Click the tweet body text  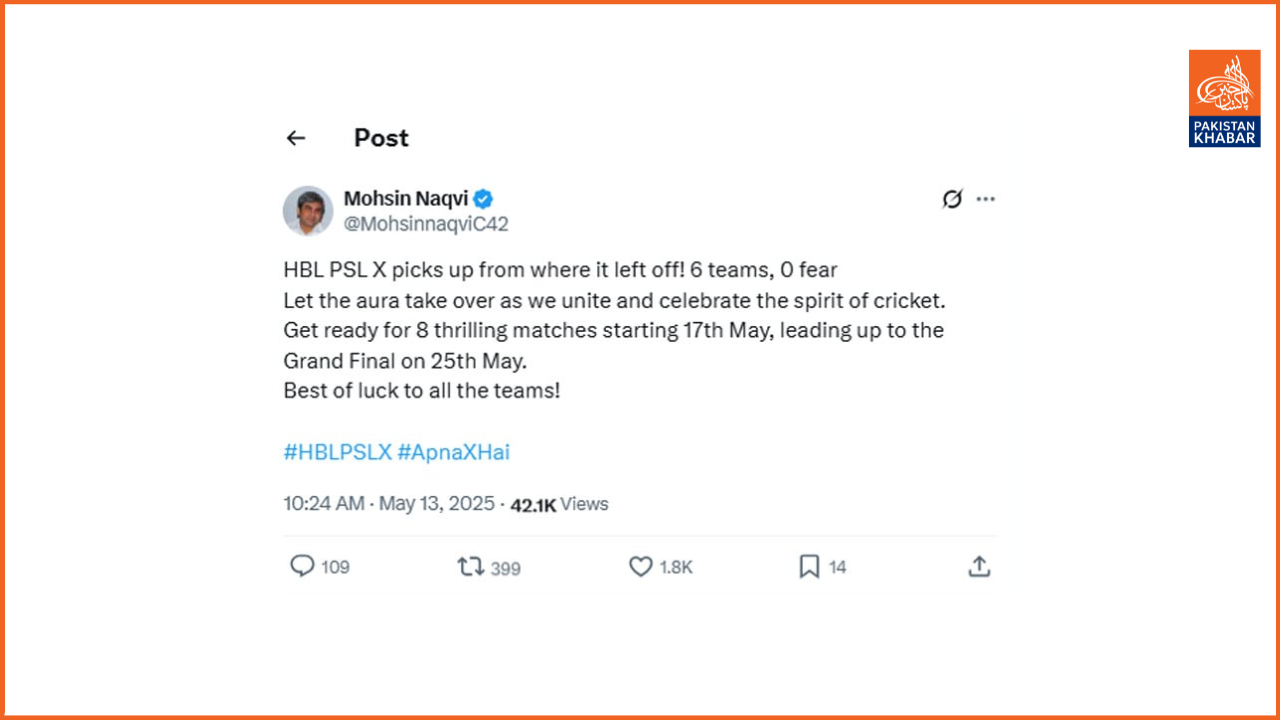613,330
